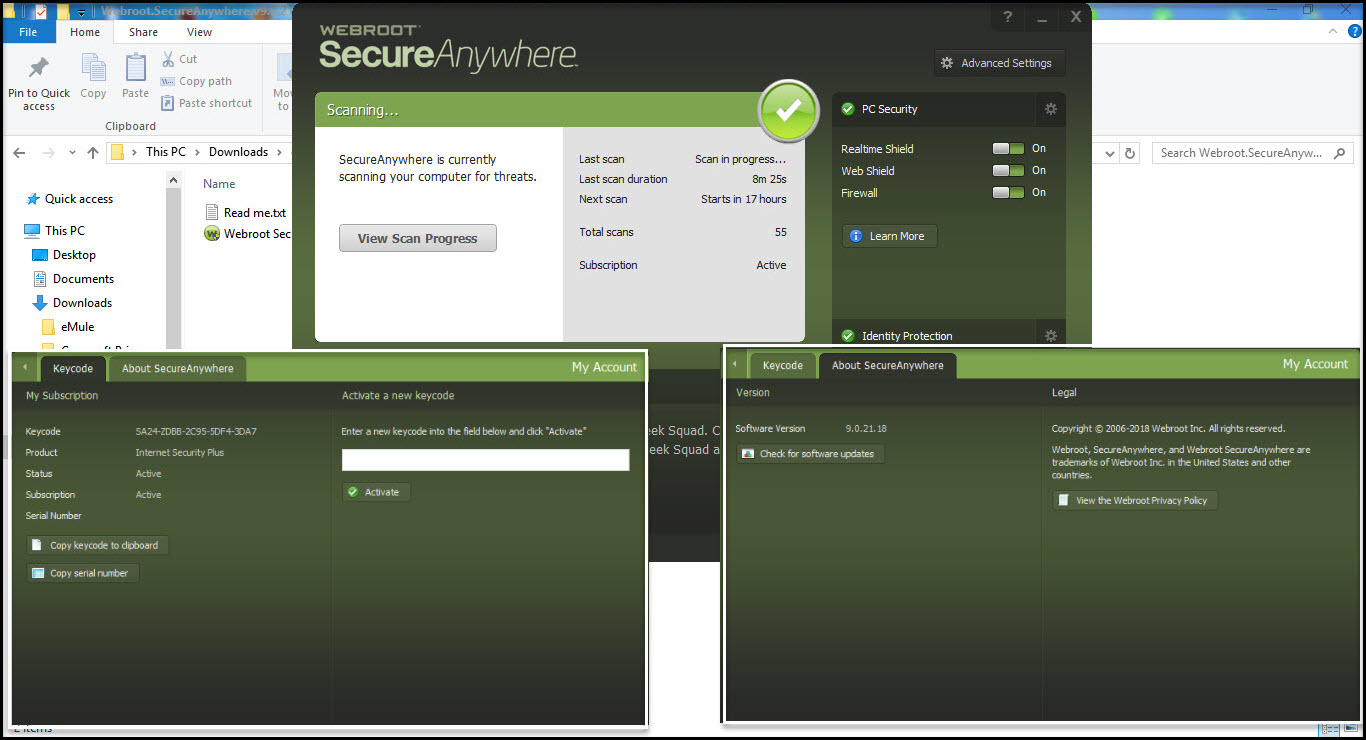Click PC Security settings gear icon
This screenshot has height=740, width=1366.
point(1050,109)
